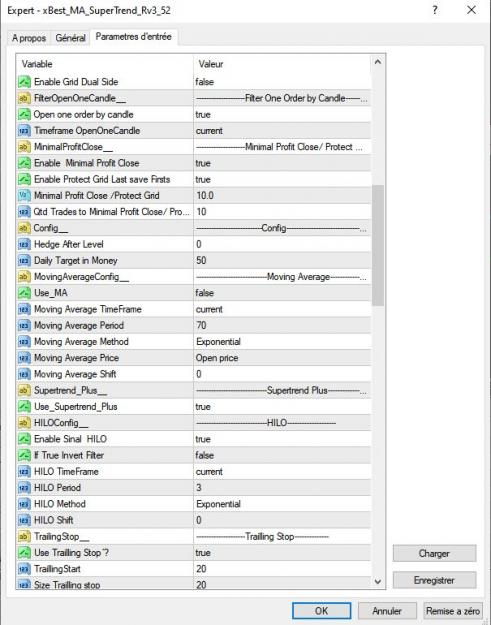Viewport: 491px width, 625px height.
Task: Click the Remise a zéro button
Action: tap(453, 611)
